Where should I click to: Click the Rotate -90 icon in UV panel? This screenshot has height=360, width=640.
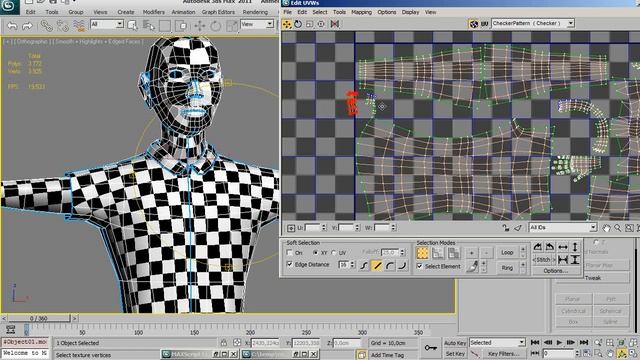pyautogui.click(x=550, y=247)
